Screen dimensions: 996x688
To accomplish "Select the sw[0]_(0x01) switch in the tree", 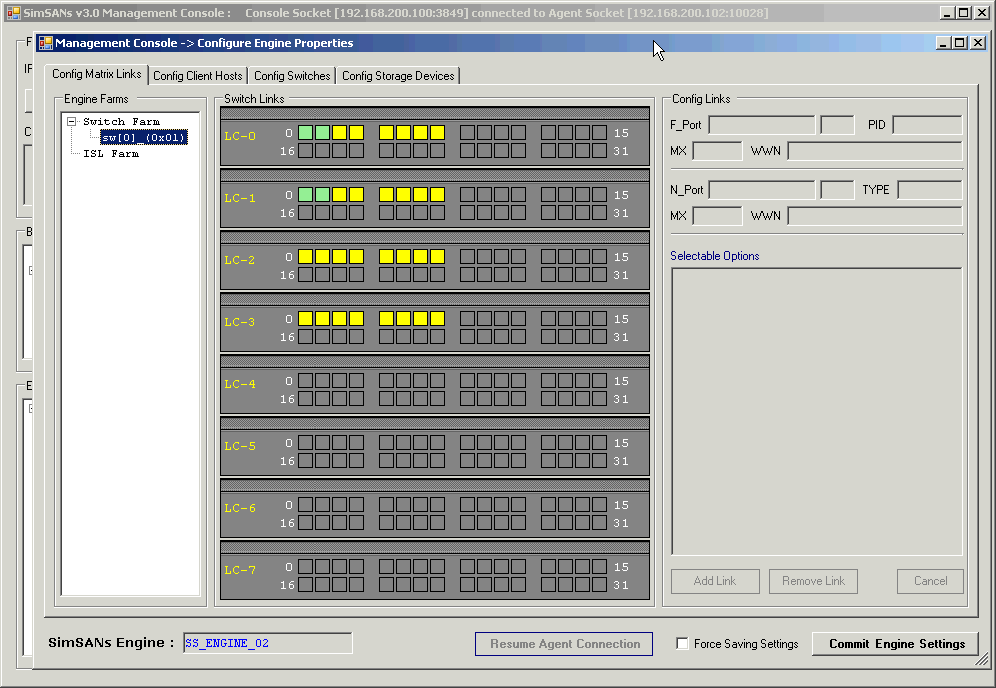I will point(144,137).
